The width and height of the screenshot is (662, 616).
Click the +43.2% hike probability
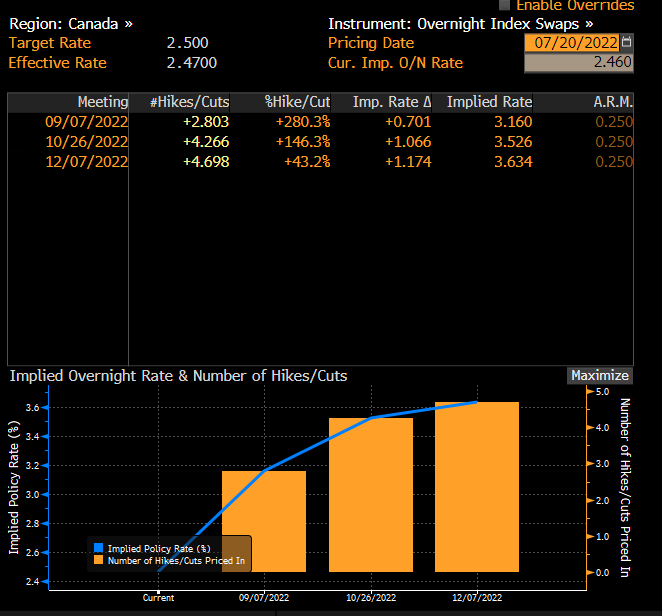click(307, 162)
